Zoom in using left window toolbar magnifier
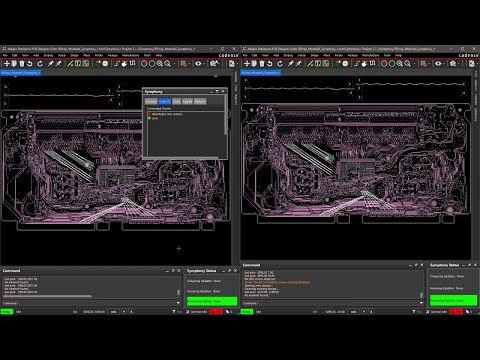Screen dimensions: 480x360 [160, 63]
